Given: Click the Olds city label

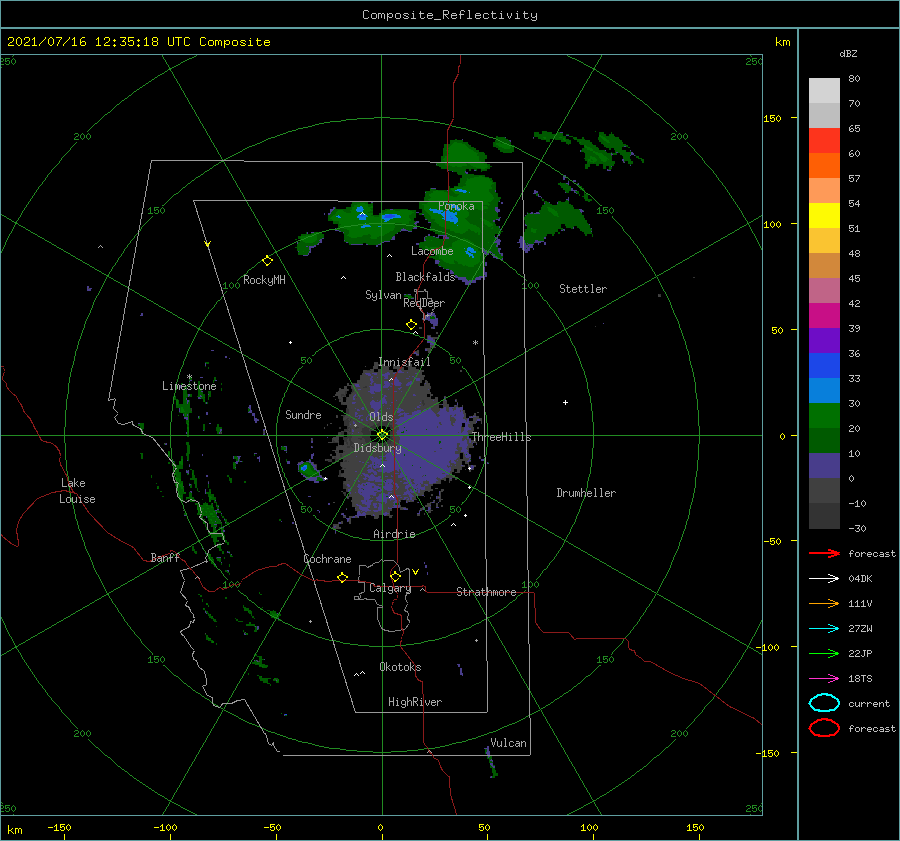Looking at the screenshot, I should tap(381, 417).
